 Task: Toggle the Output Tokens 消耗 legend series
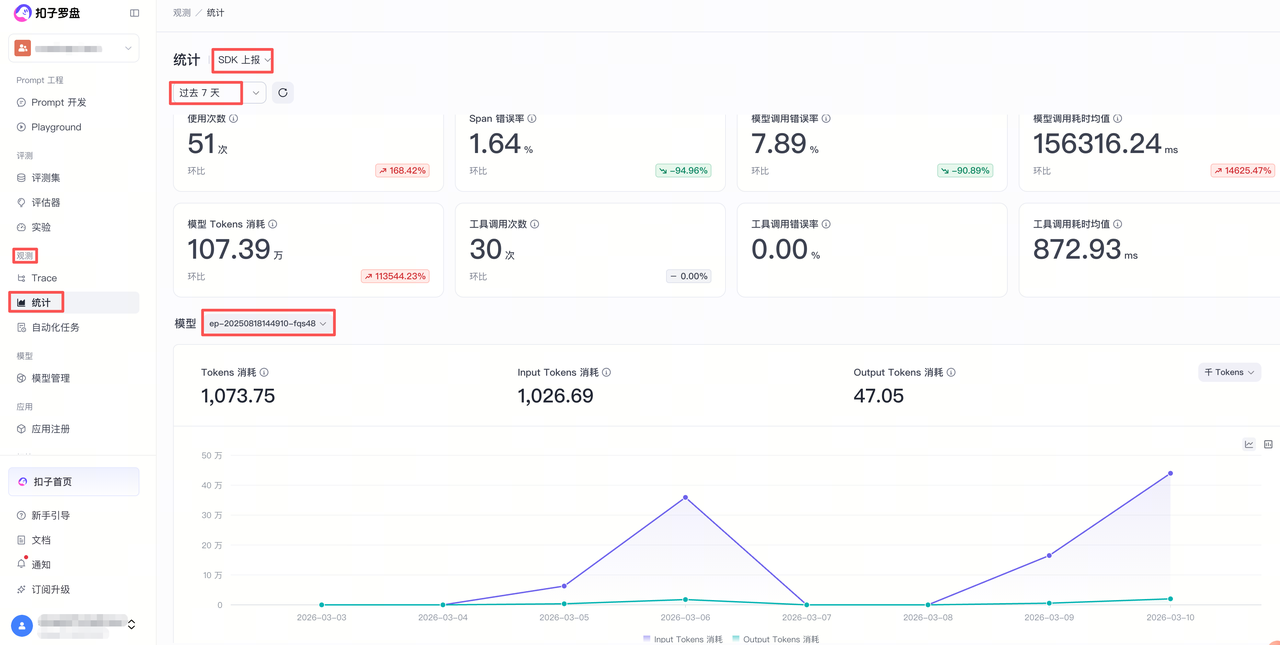click(775, 639)
